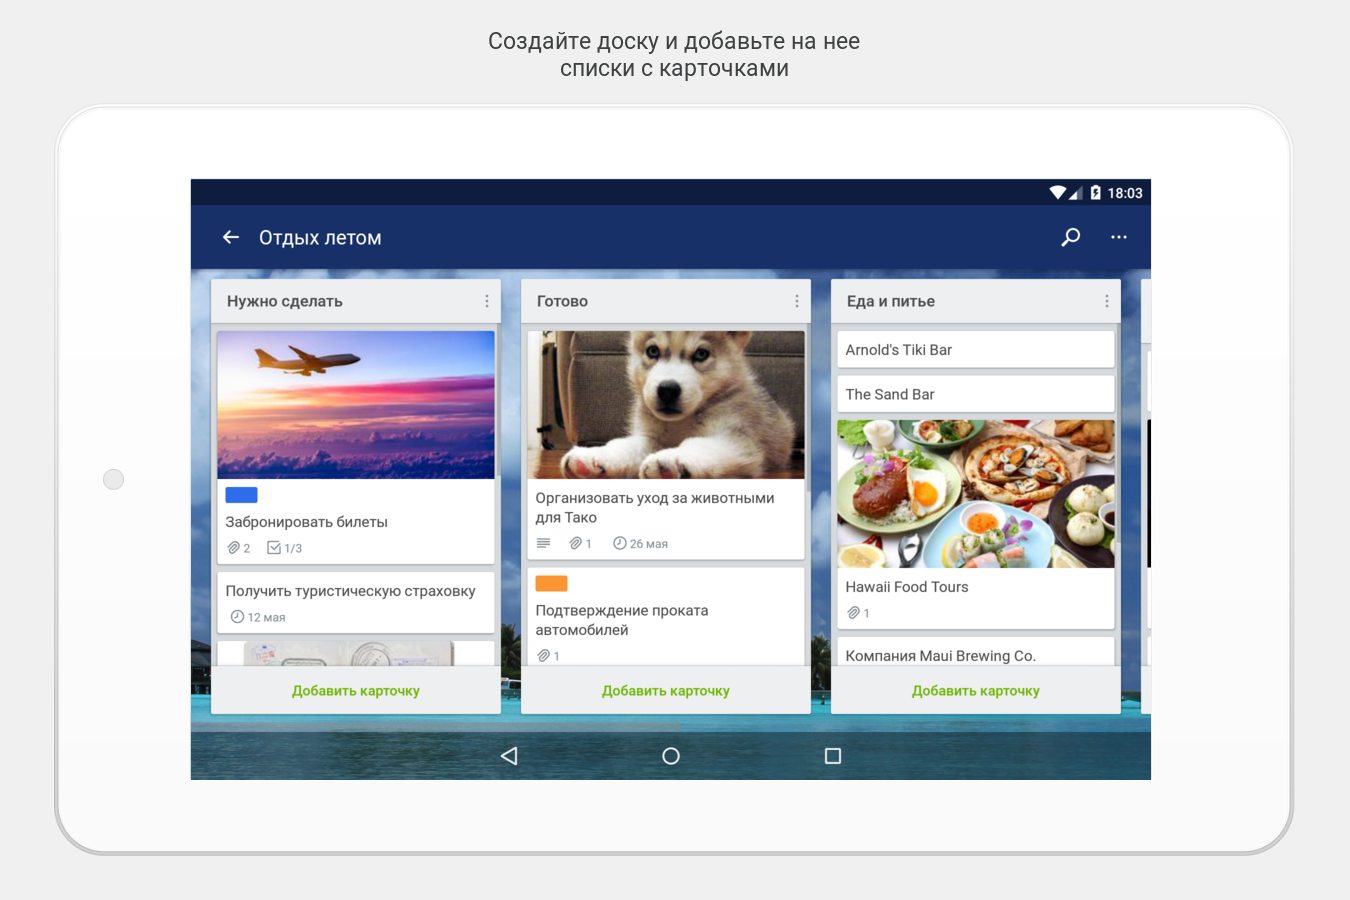Viewport: 1350px width, 900px height.
Task: Open the Arnold's Tiki Bar card
Action: coord(976,350)
